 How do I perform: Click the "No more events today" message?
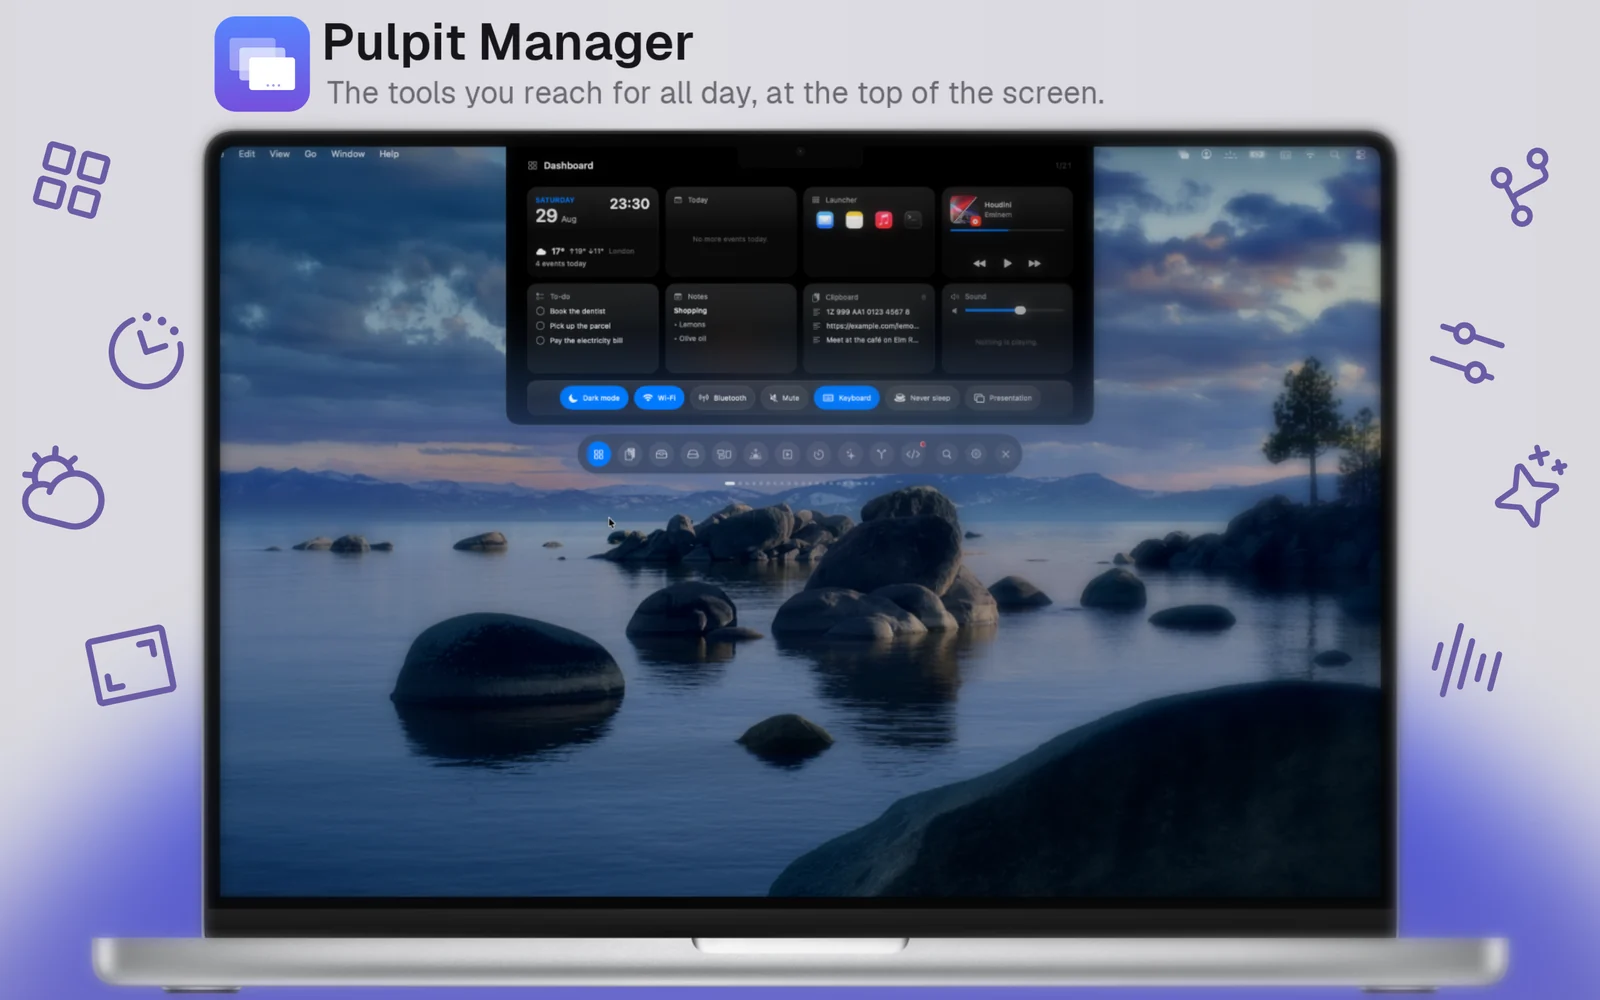pyautogui.click(x=730, y=240)
